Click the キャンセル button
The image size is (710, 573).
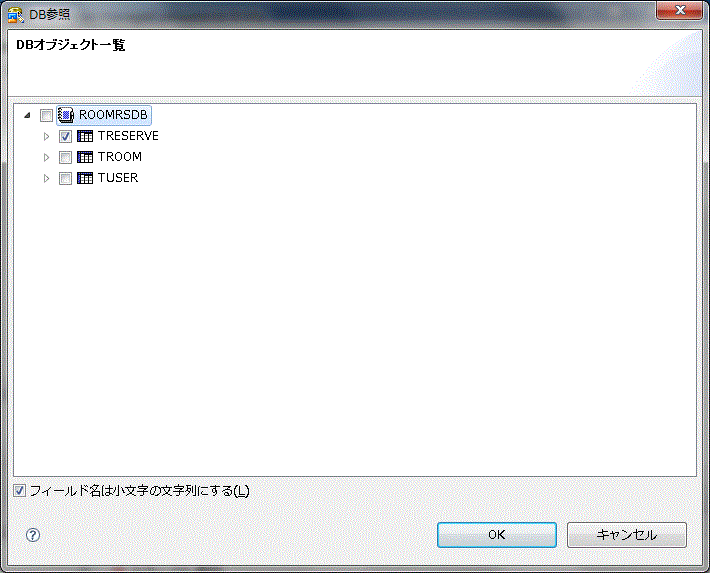pyautogui.click(x=627, y=535)
